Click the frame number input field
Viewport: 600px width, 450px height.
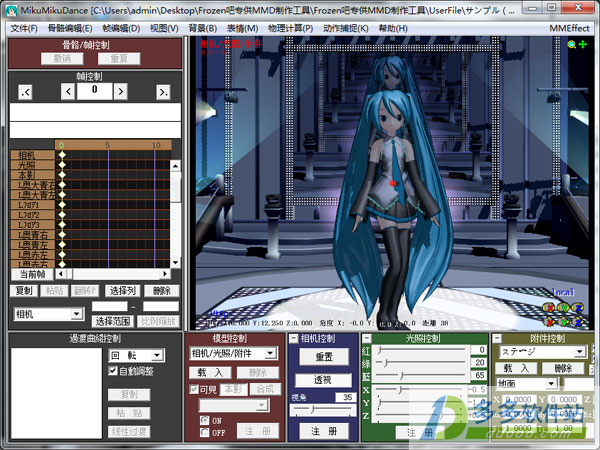click(95, 91)
